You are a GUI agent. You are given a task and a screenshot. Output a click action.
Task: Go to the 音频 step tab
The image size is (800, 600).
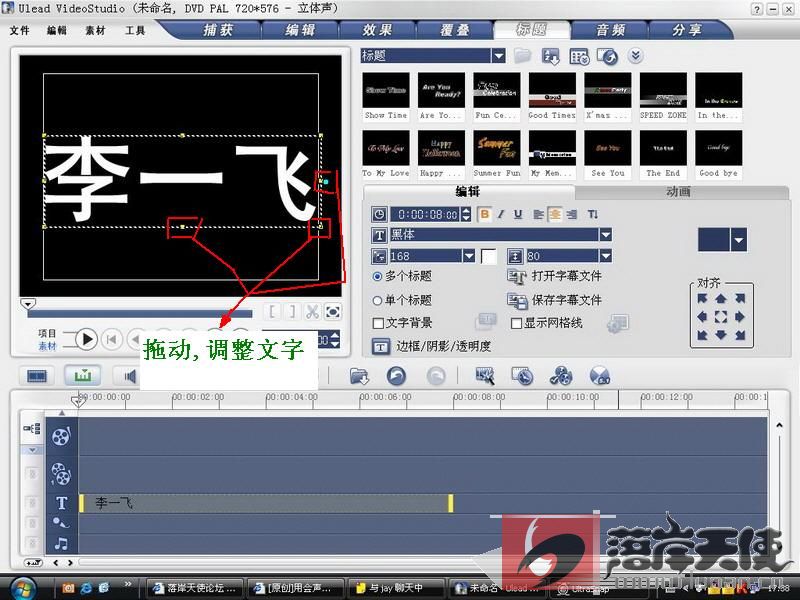tap(610, 30)
